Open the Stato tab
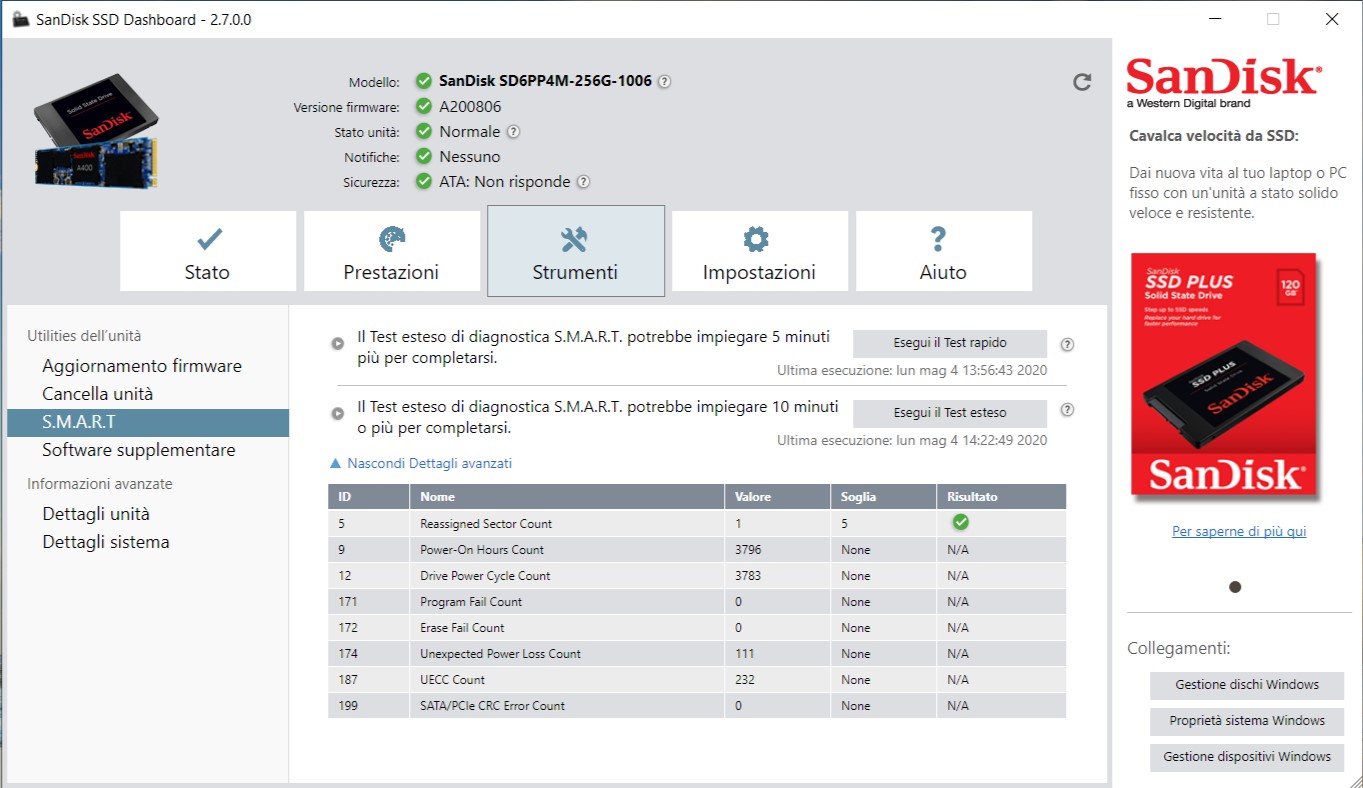 208,251
